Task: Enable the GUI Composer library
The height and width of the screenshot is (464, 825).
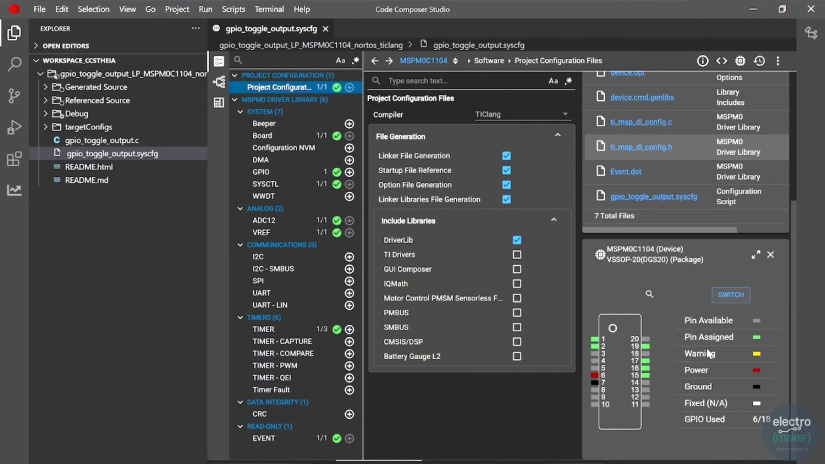Action: pyautogui.click(x=517, y=269)
